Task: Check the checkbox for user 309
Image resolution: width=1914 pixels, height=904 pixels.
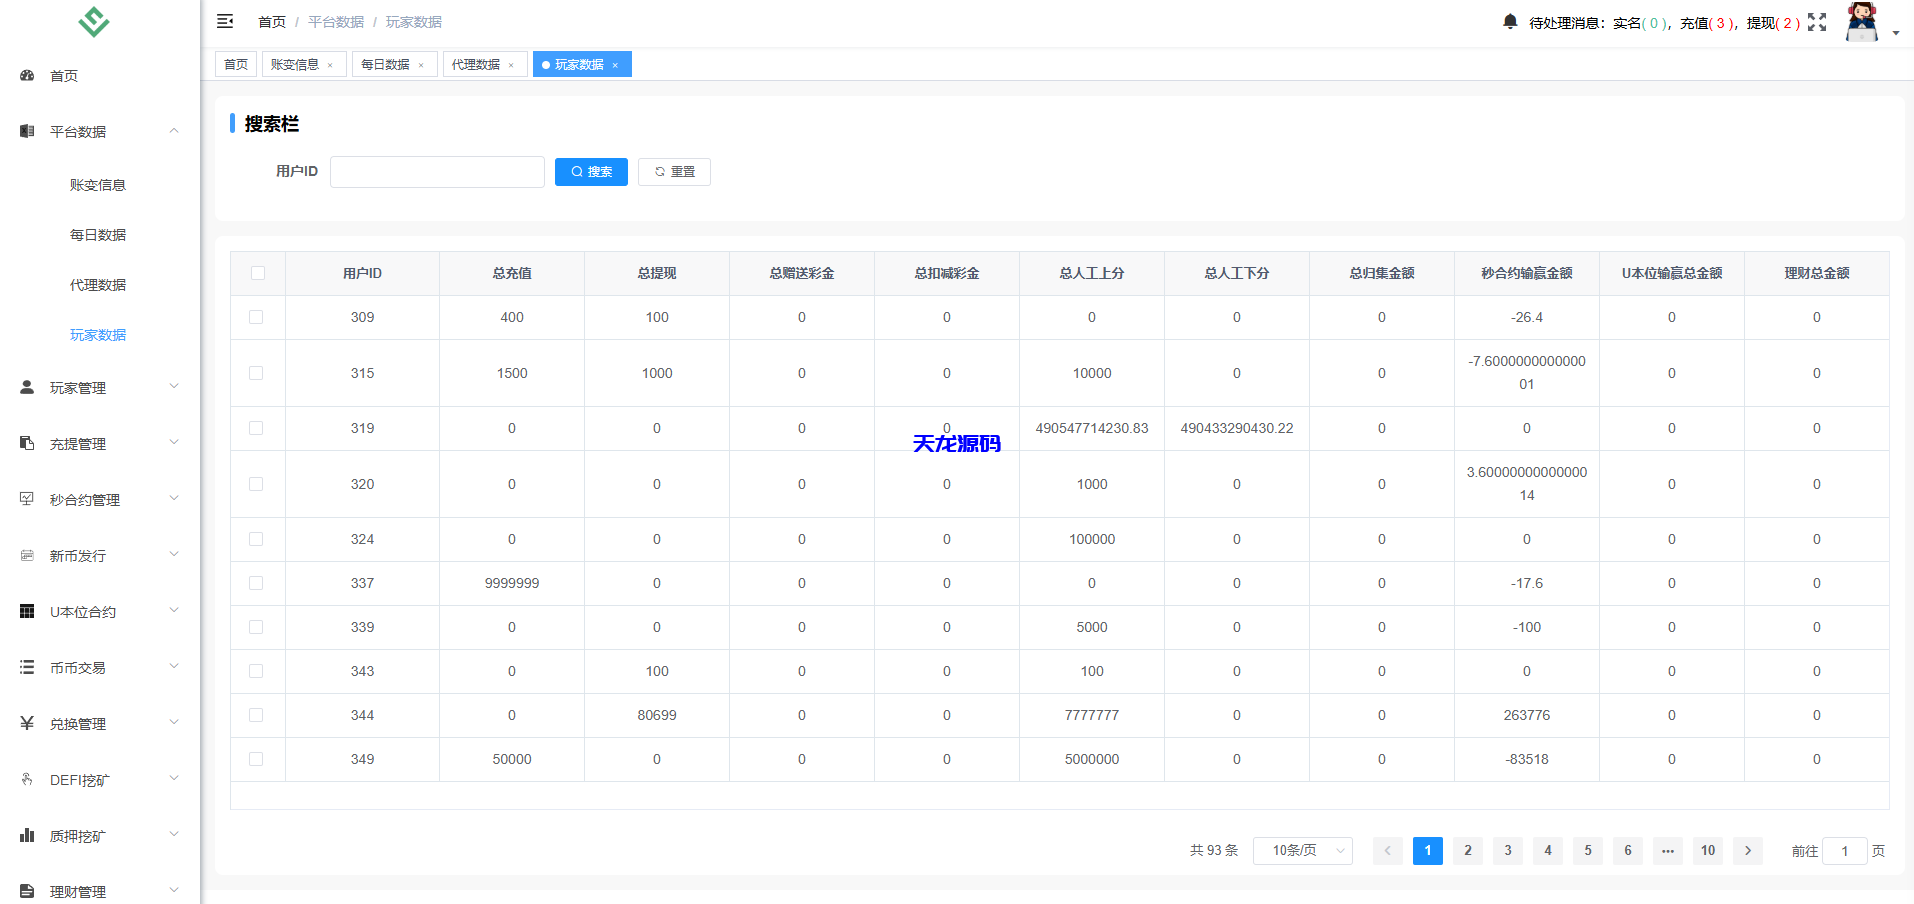Action: point(257,317)
